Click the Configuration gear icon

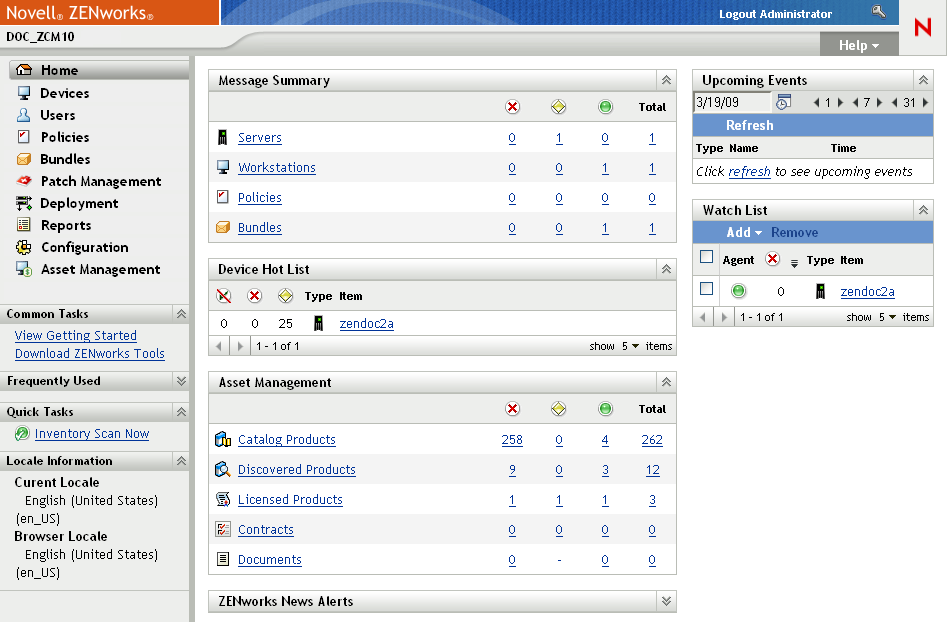pyautogui.click(x=24, y=247)
